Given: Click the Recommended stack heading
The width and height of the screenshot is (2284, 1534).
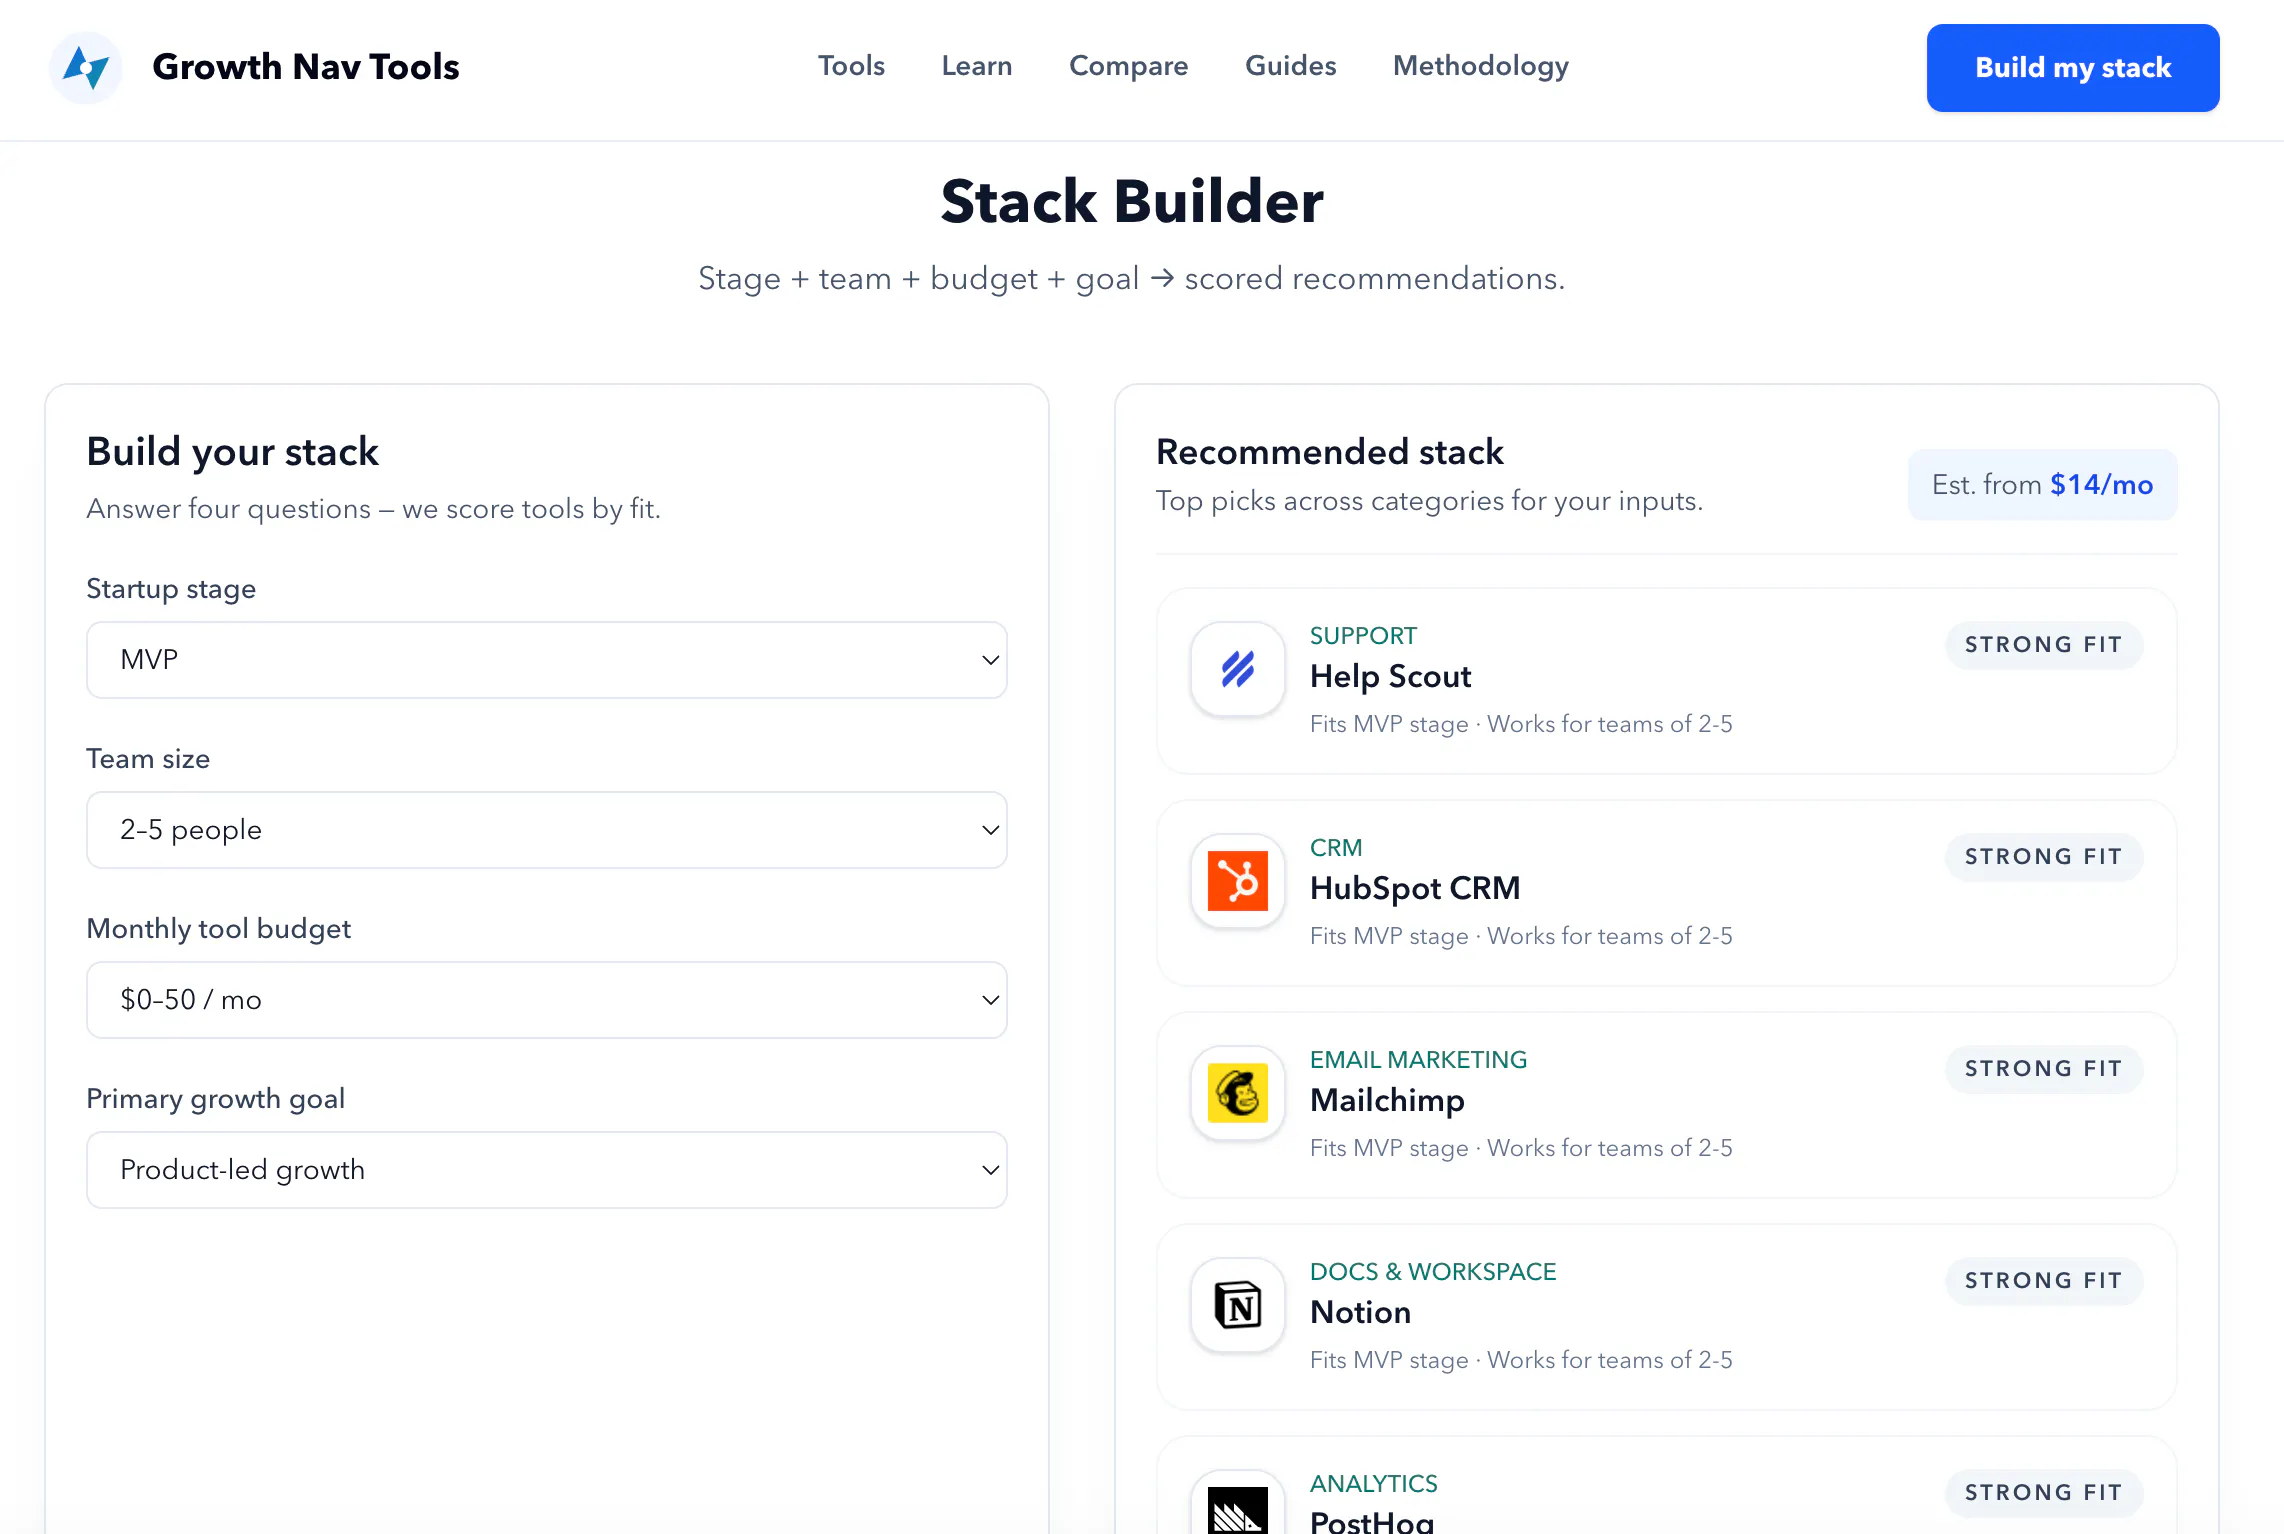Looking at the screenshot, I should click(x=1330, y=452).
